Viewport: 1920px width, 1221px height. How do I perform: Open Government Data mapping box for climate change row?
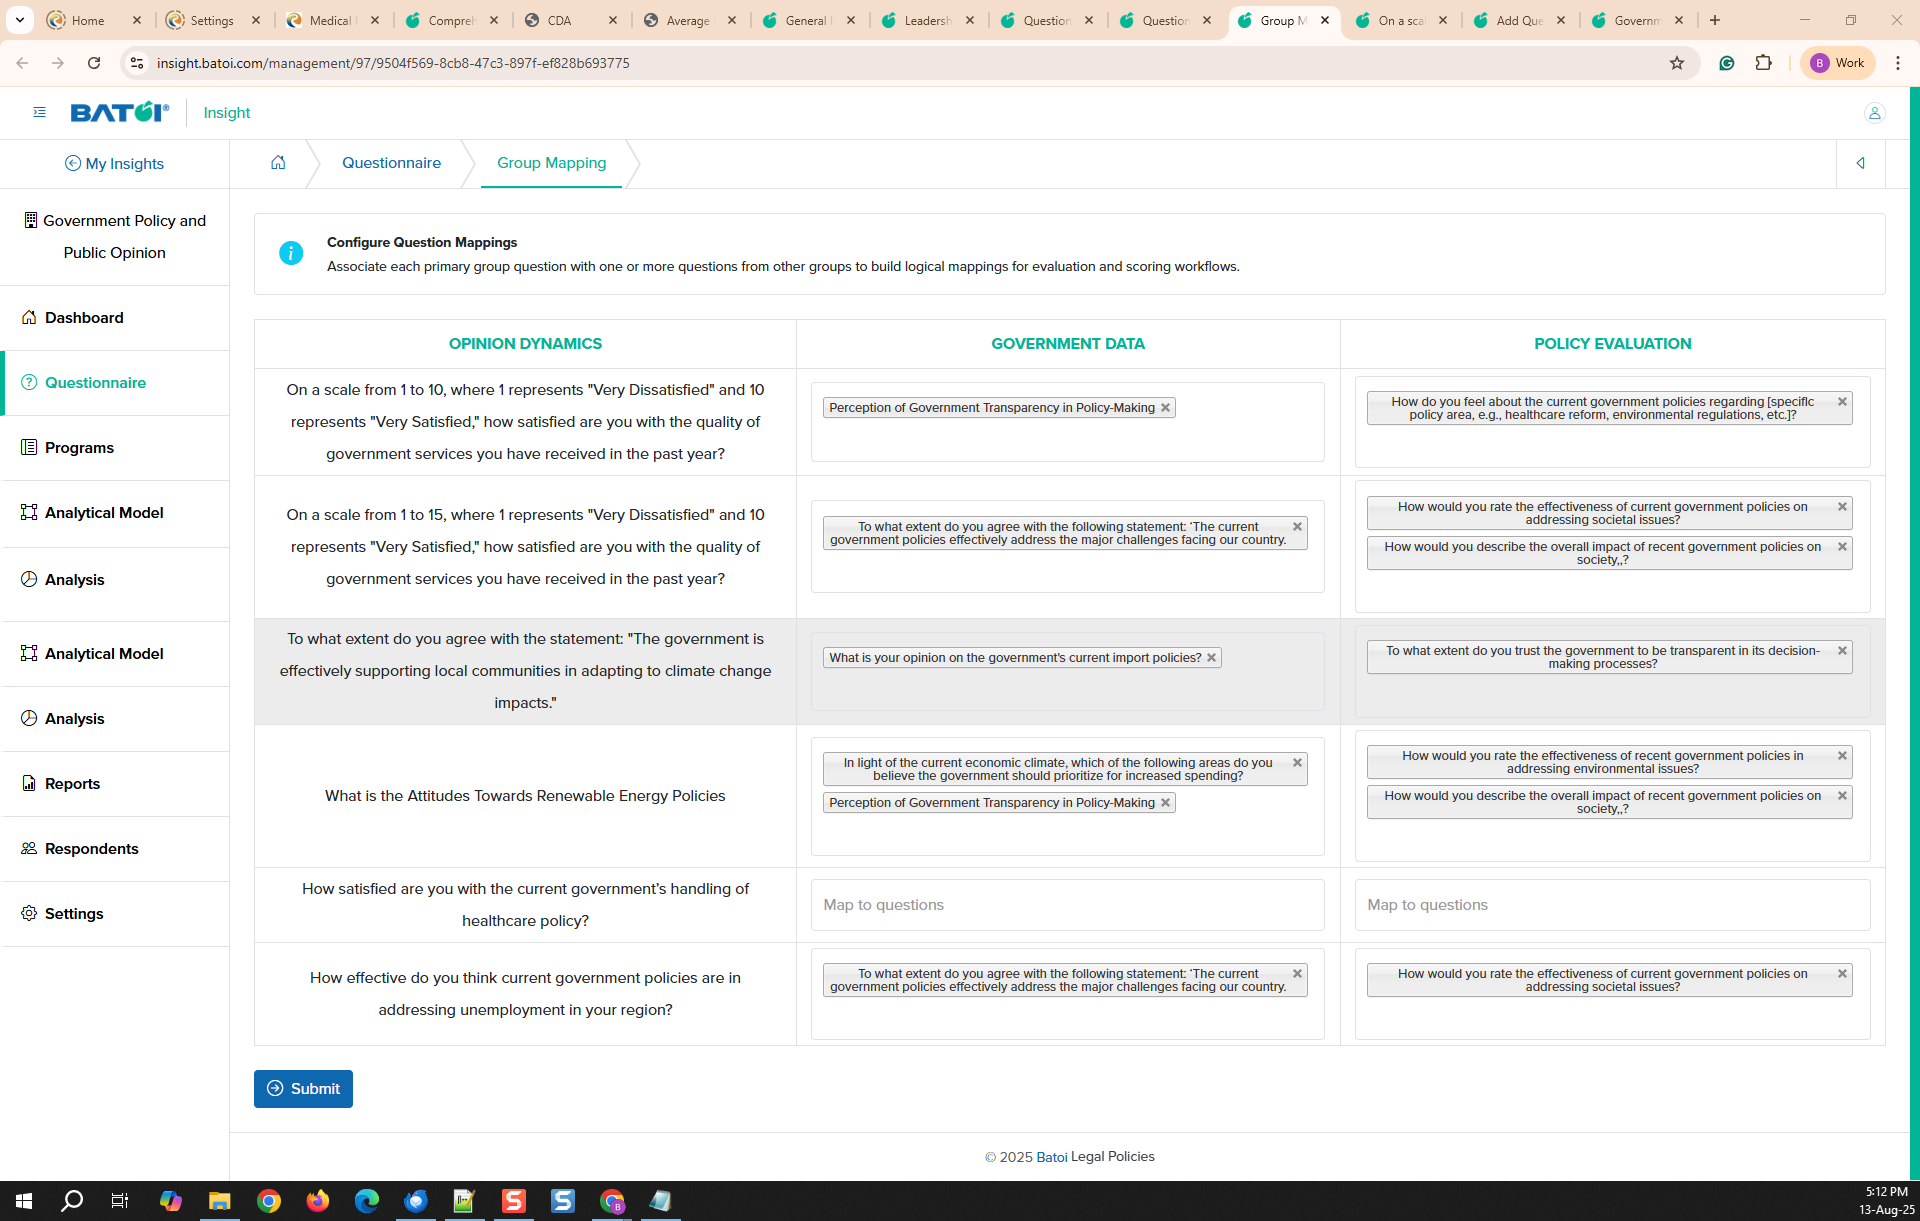[1067, 671]
